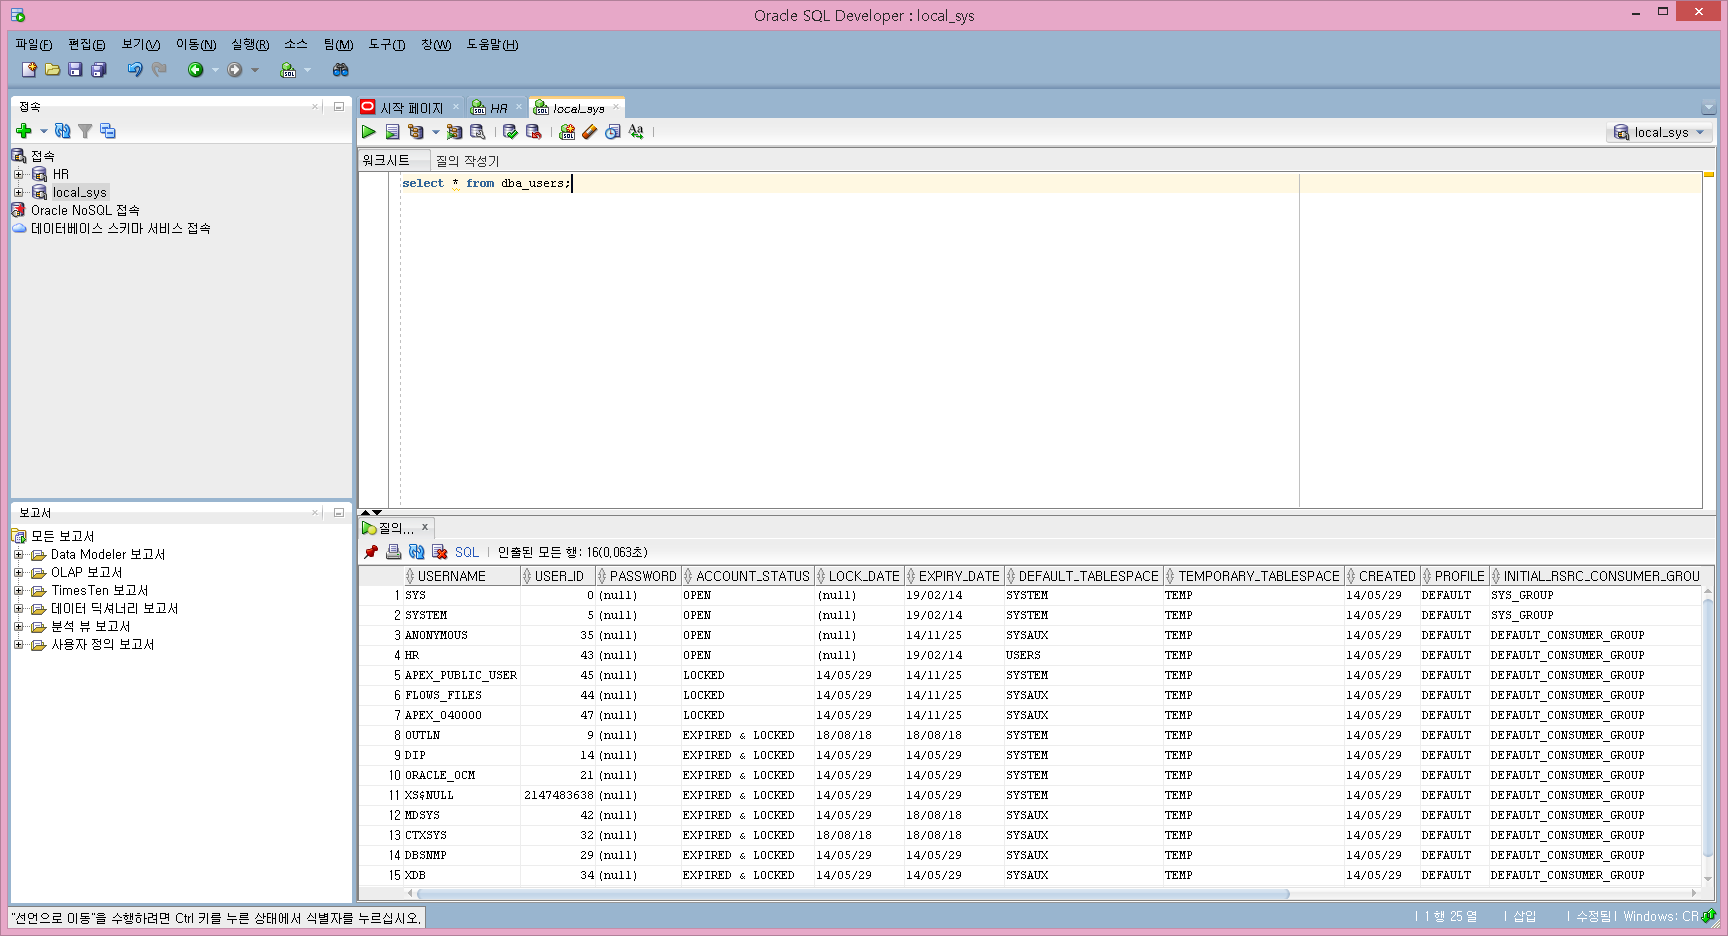
Task: Click the Schema Browser icon in connections panel
Action: click(x=108, y=131)
